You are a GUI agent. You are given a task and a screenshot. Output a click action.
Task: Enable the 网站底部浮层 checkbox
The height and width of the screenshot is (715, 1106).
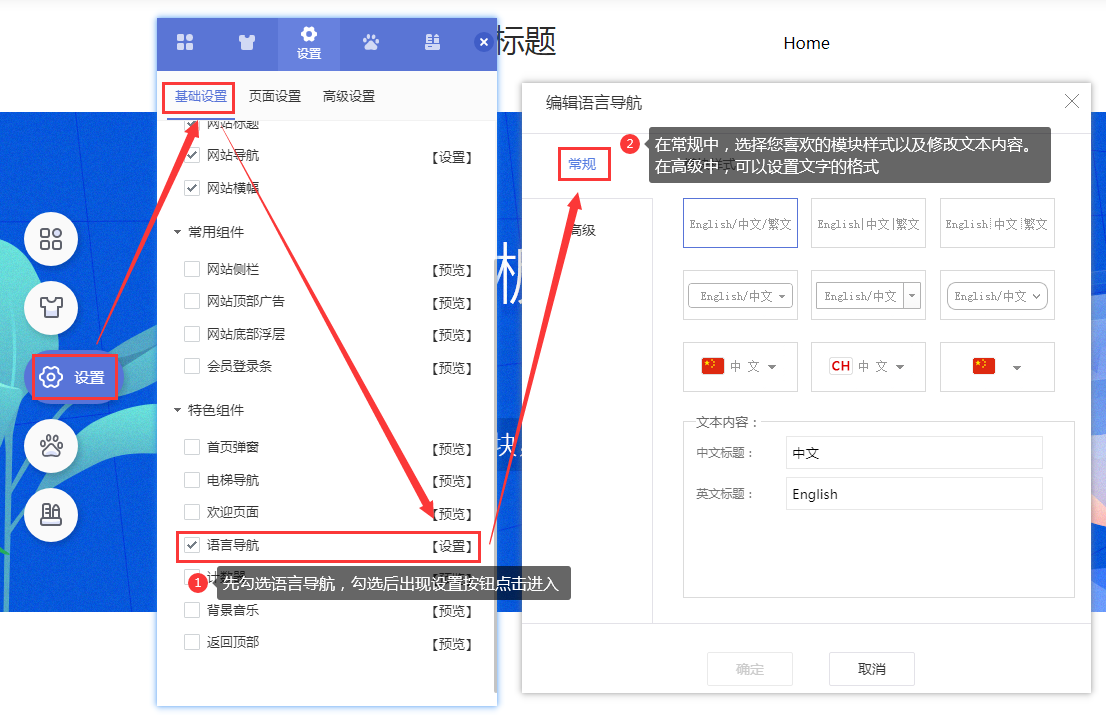pos(192,334)
